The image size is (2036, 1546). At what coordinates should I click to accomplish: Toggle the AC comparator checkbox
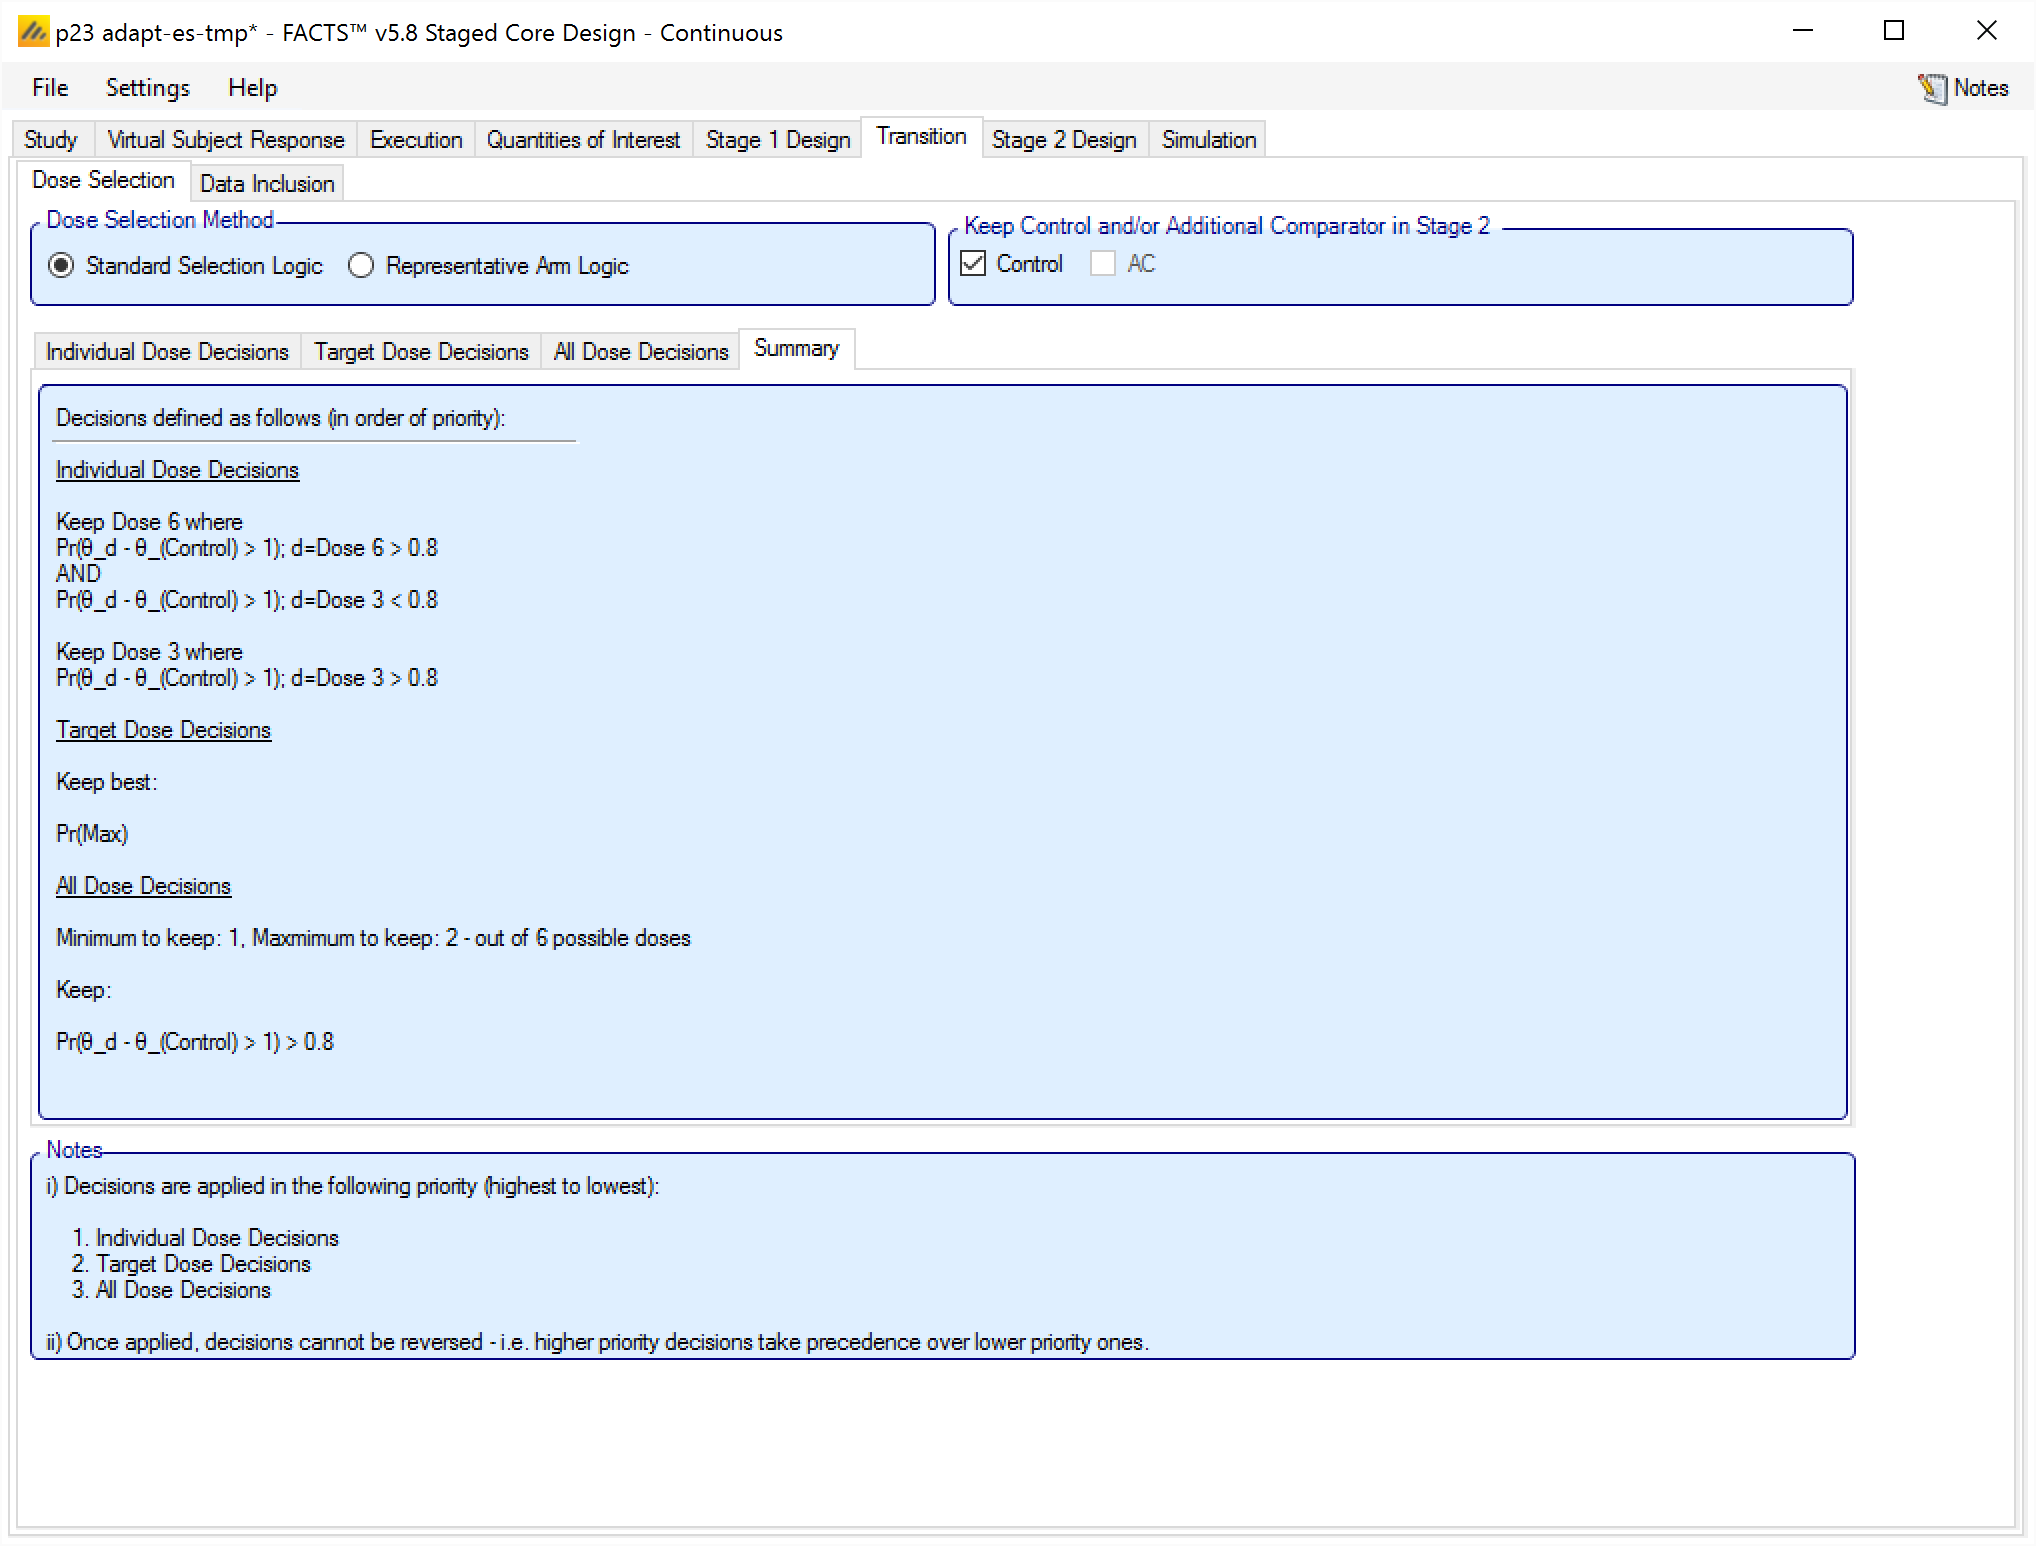(1103, 264)
